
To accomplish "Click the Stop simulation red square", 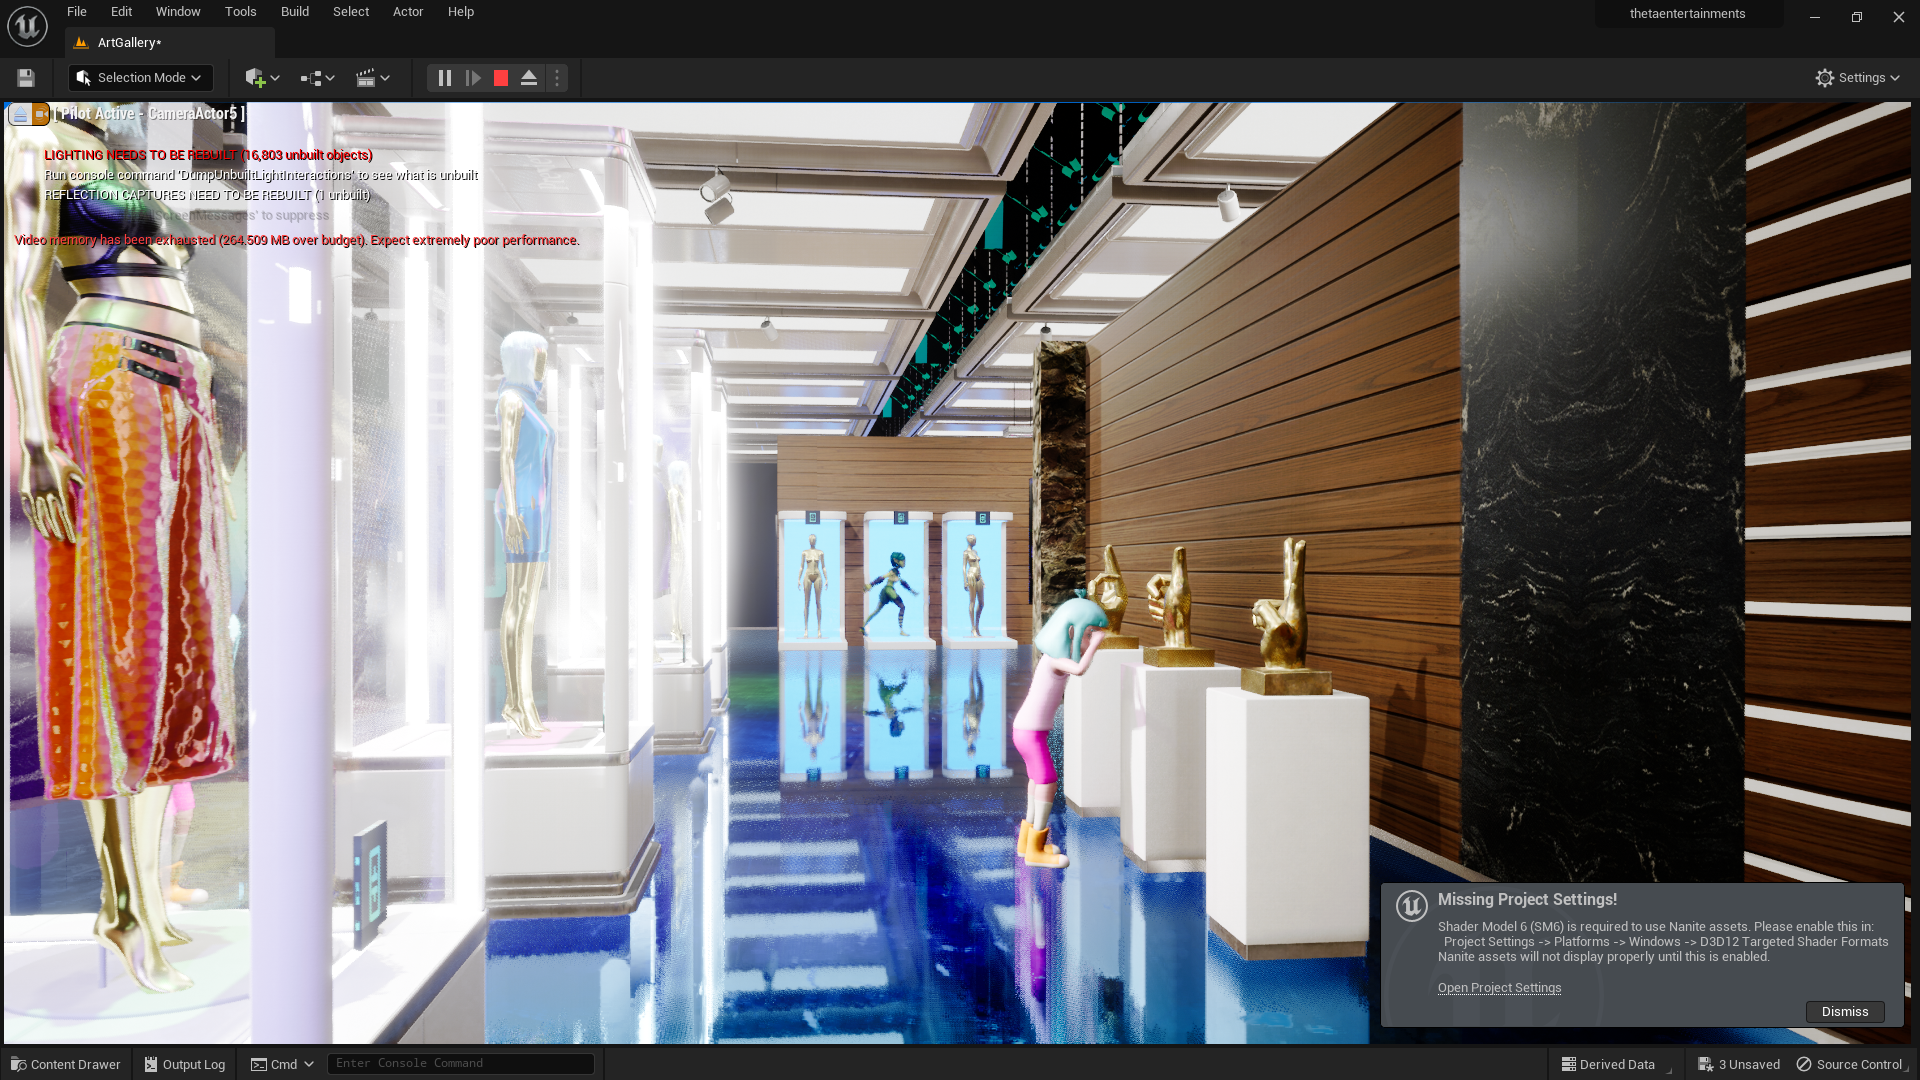I will click(x=501, y=78).
